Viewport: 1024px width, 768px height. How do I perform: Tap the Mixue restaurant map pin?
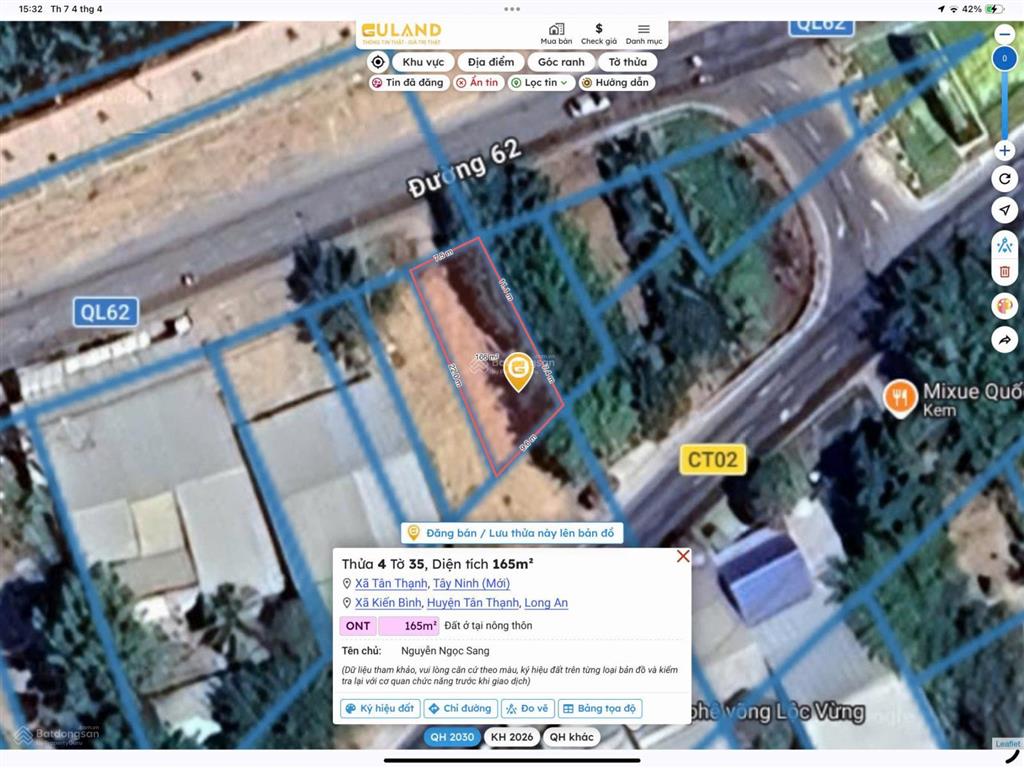900,398
